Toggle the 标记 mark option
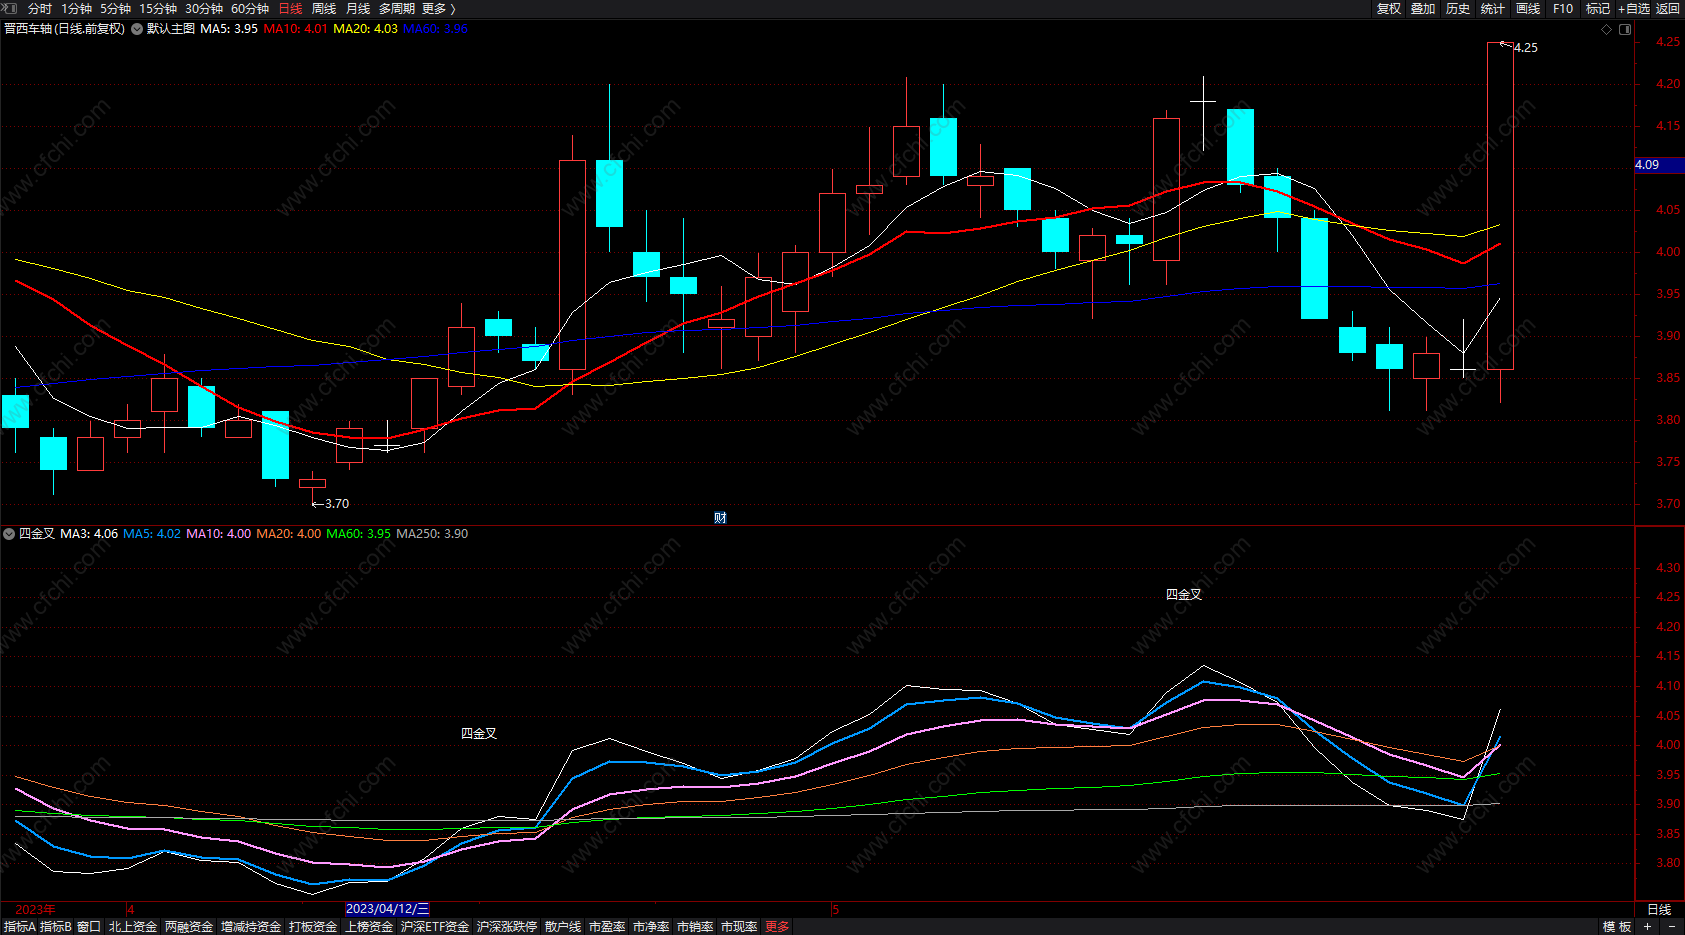The width and height of the screenshot is (1685, 935). (x=1597, y=8)
